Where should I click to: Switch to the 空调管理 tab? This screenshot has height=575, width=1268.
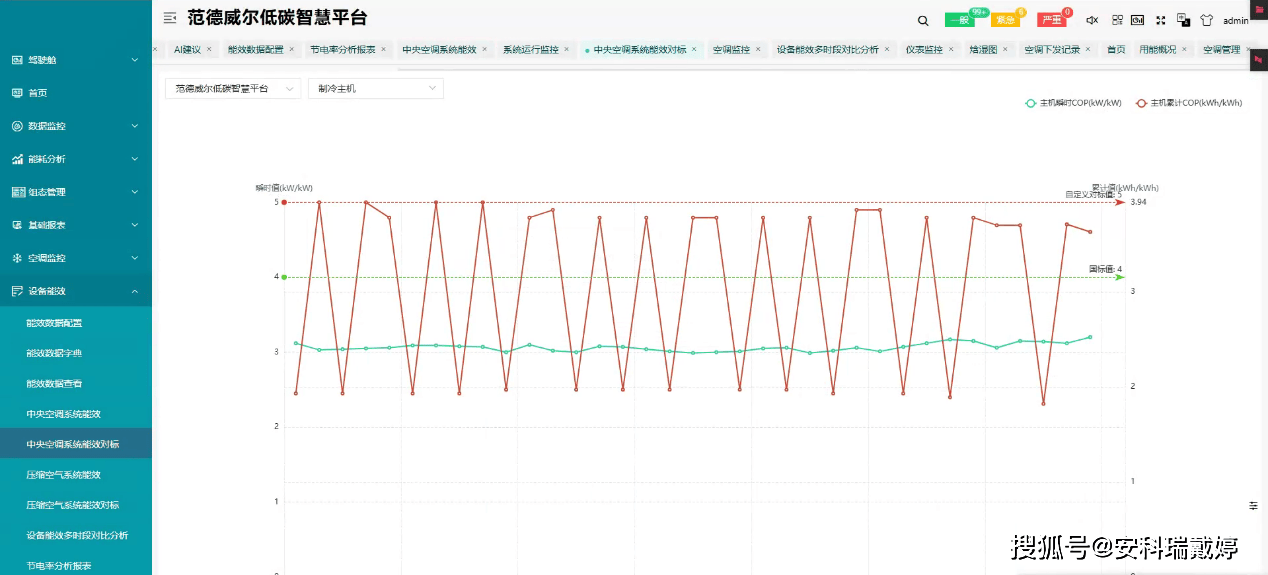tap(1221, 49)
